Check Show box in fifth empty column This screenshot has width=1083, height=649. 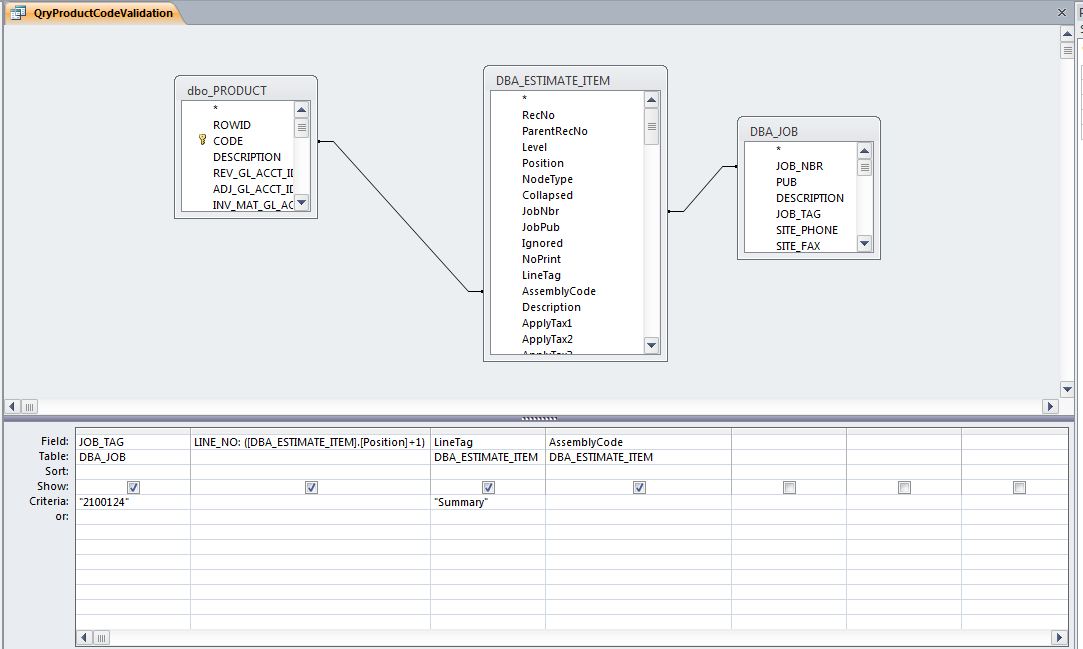[x=789, y=487]
